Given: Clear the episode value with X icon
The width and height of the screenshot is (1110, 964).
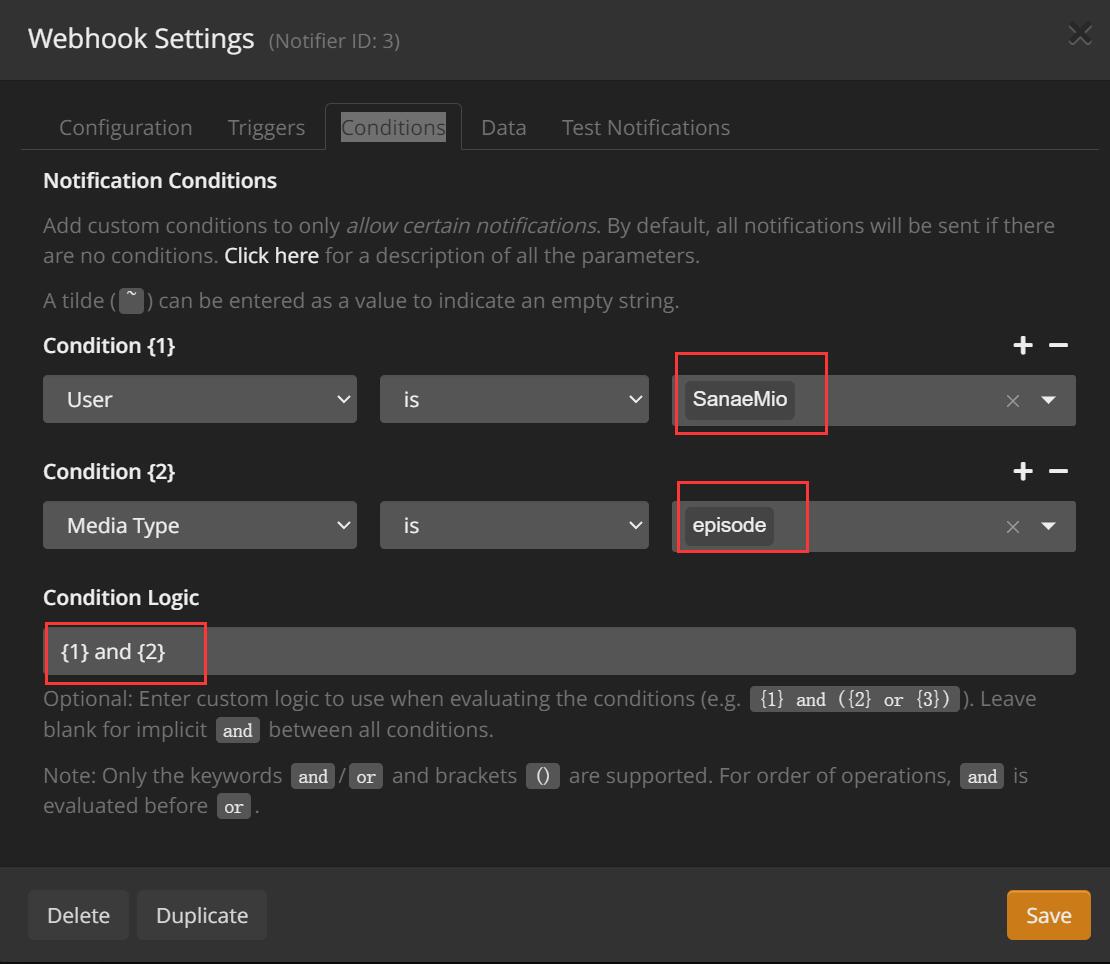Looking at the screenshot, I should (x=1012, y=527).
